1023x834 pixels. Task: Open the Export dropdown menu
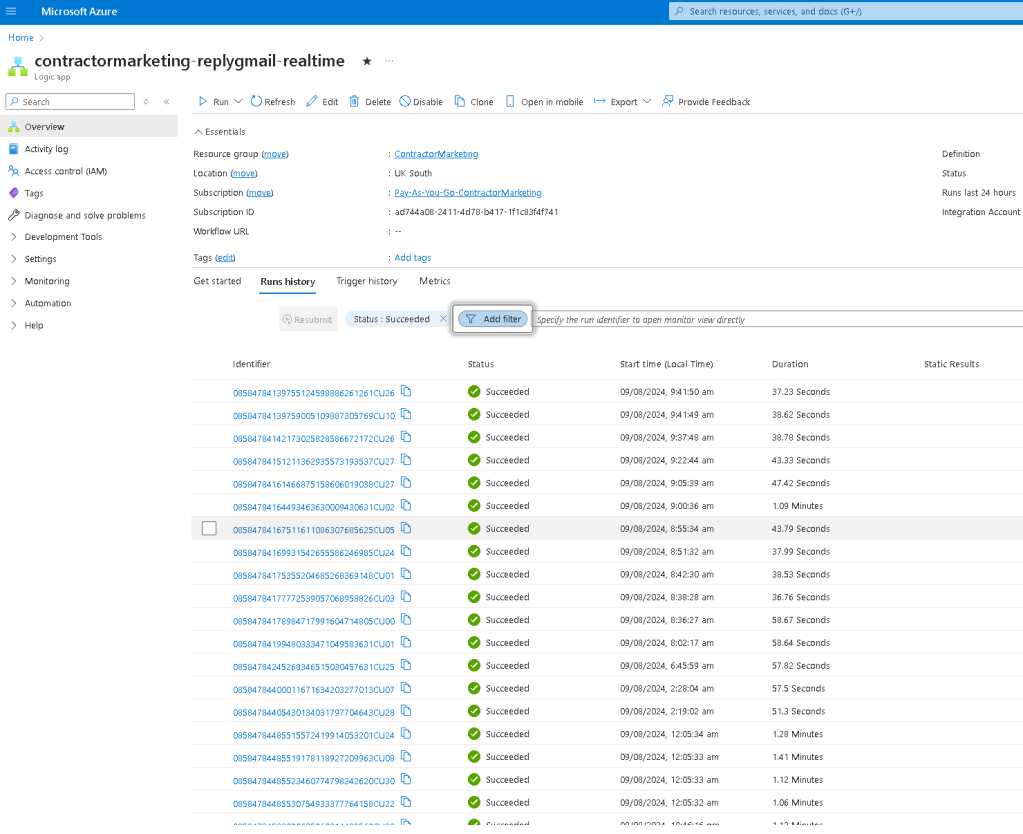click(622, 102)
